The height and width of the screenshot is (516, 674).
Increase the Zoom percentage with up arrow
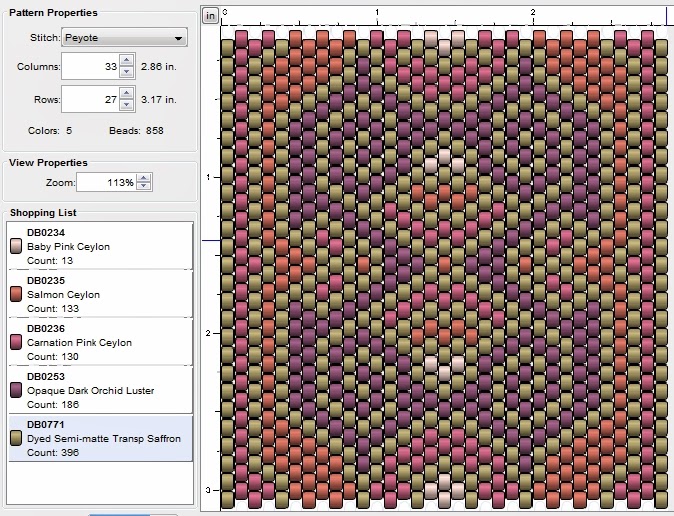pos(144,178)
